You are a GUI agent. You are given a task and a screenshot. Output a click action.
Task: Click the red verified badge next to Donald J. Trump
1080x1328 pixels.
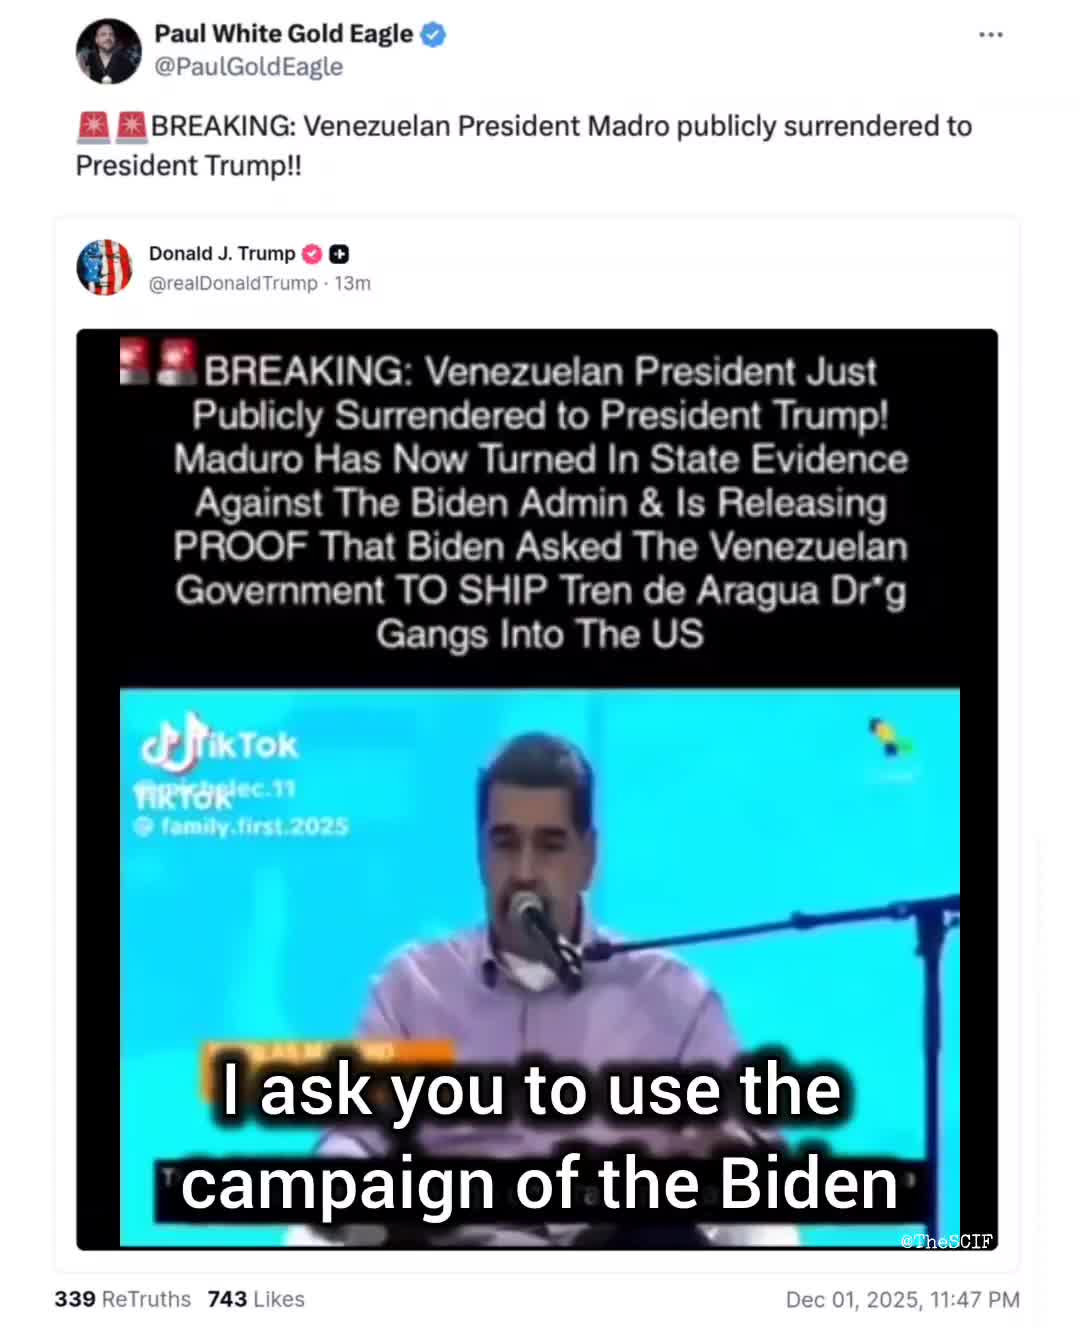click(x=312, y=254)
